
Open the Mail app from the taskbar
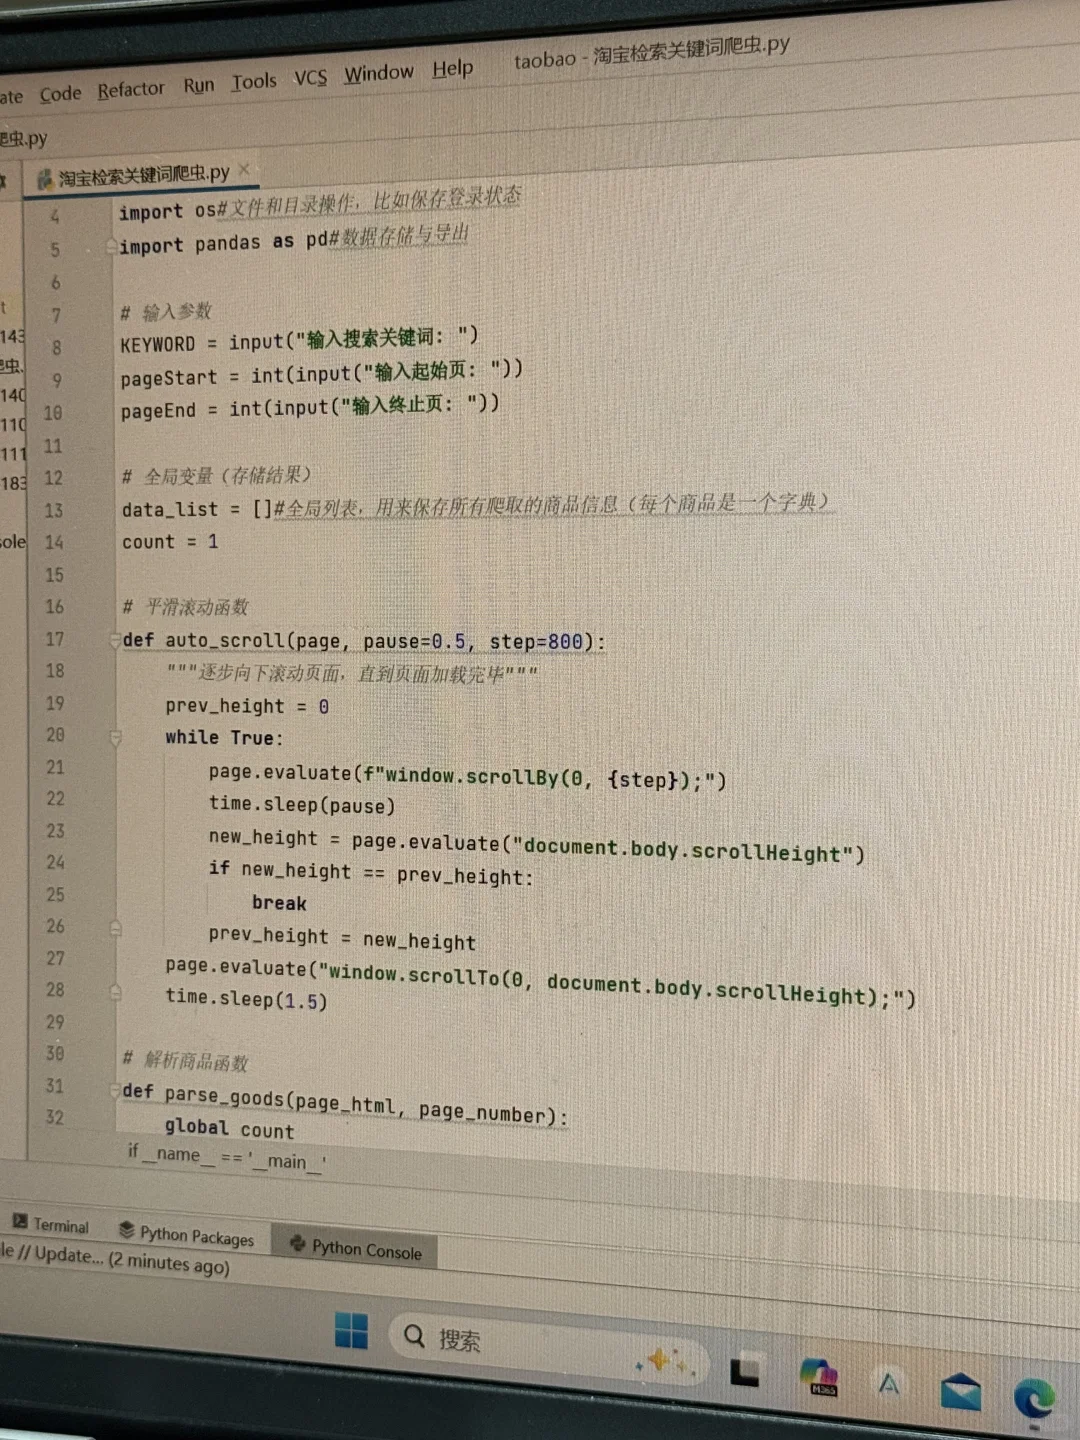point(961,1388)
